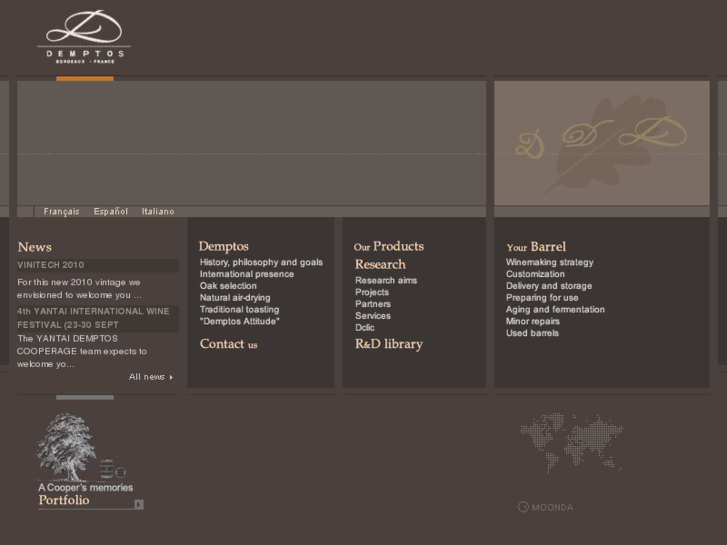The height and width of the screenshot is (545, 727).
Task: Open the Oak selection page
Action: pos(228,286)
